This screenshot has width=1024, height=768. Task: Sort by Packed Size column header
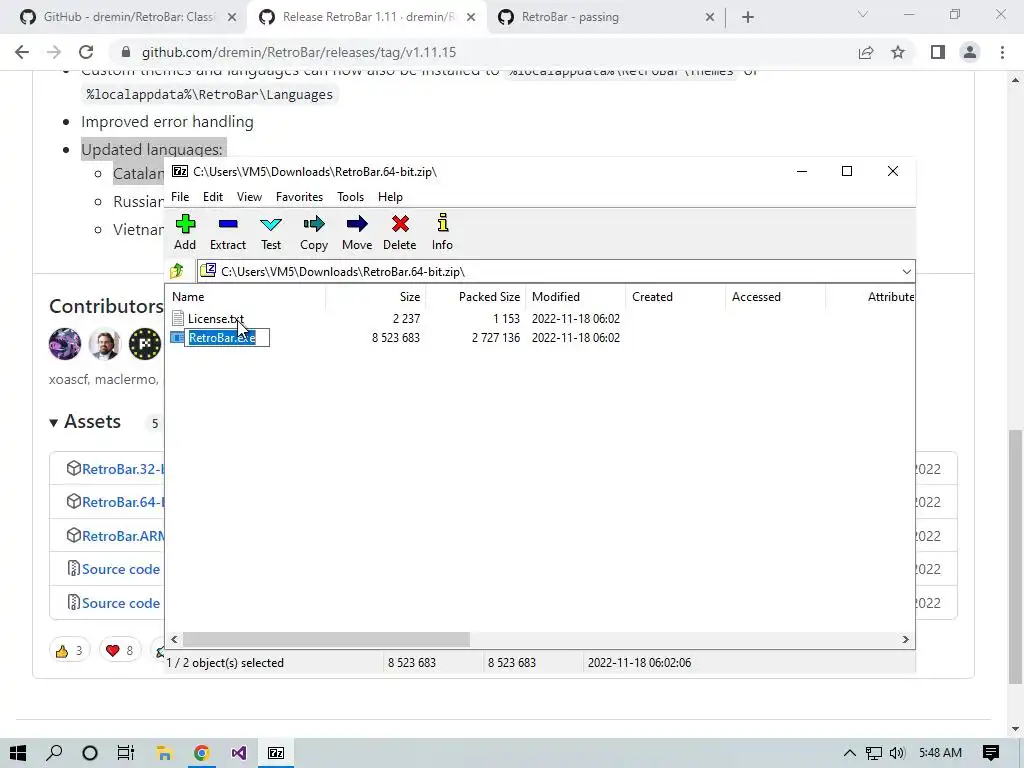point(475,296)
